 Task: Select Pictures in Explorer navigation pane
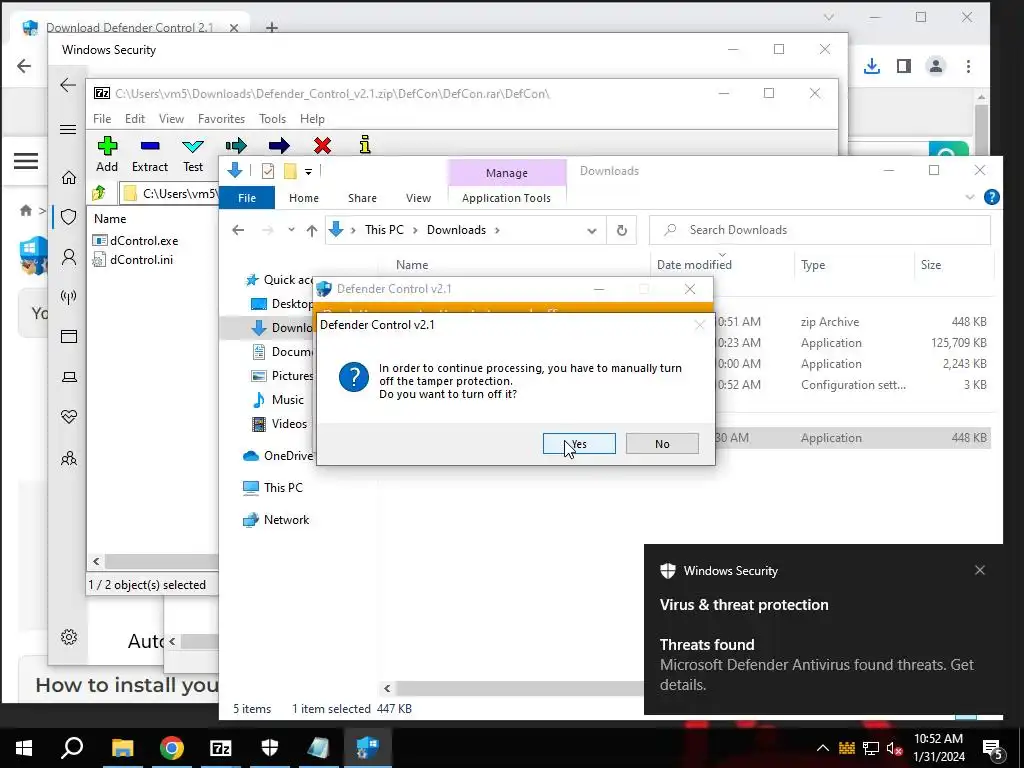283,376
